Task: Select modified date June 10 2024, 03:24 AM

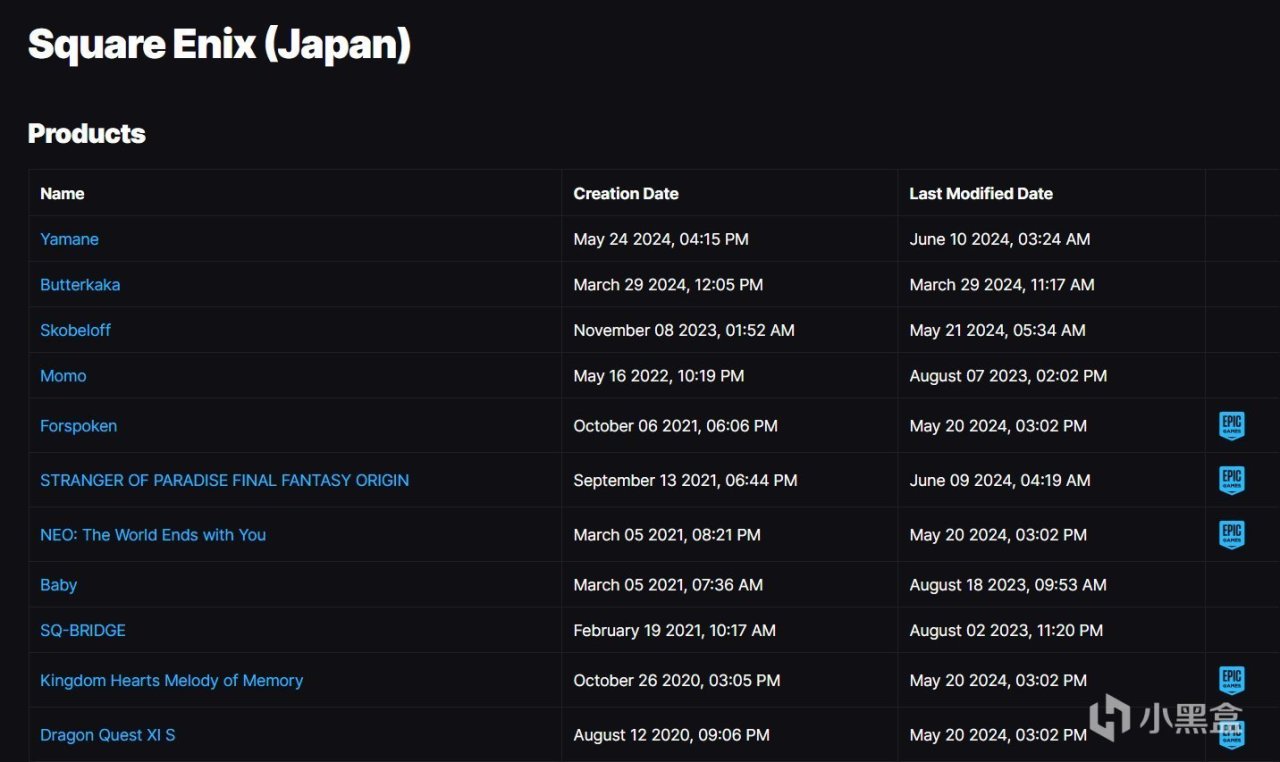Action: pos(1000,239)
